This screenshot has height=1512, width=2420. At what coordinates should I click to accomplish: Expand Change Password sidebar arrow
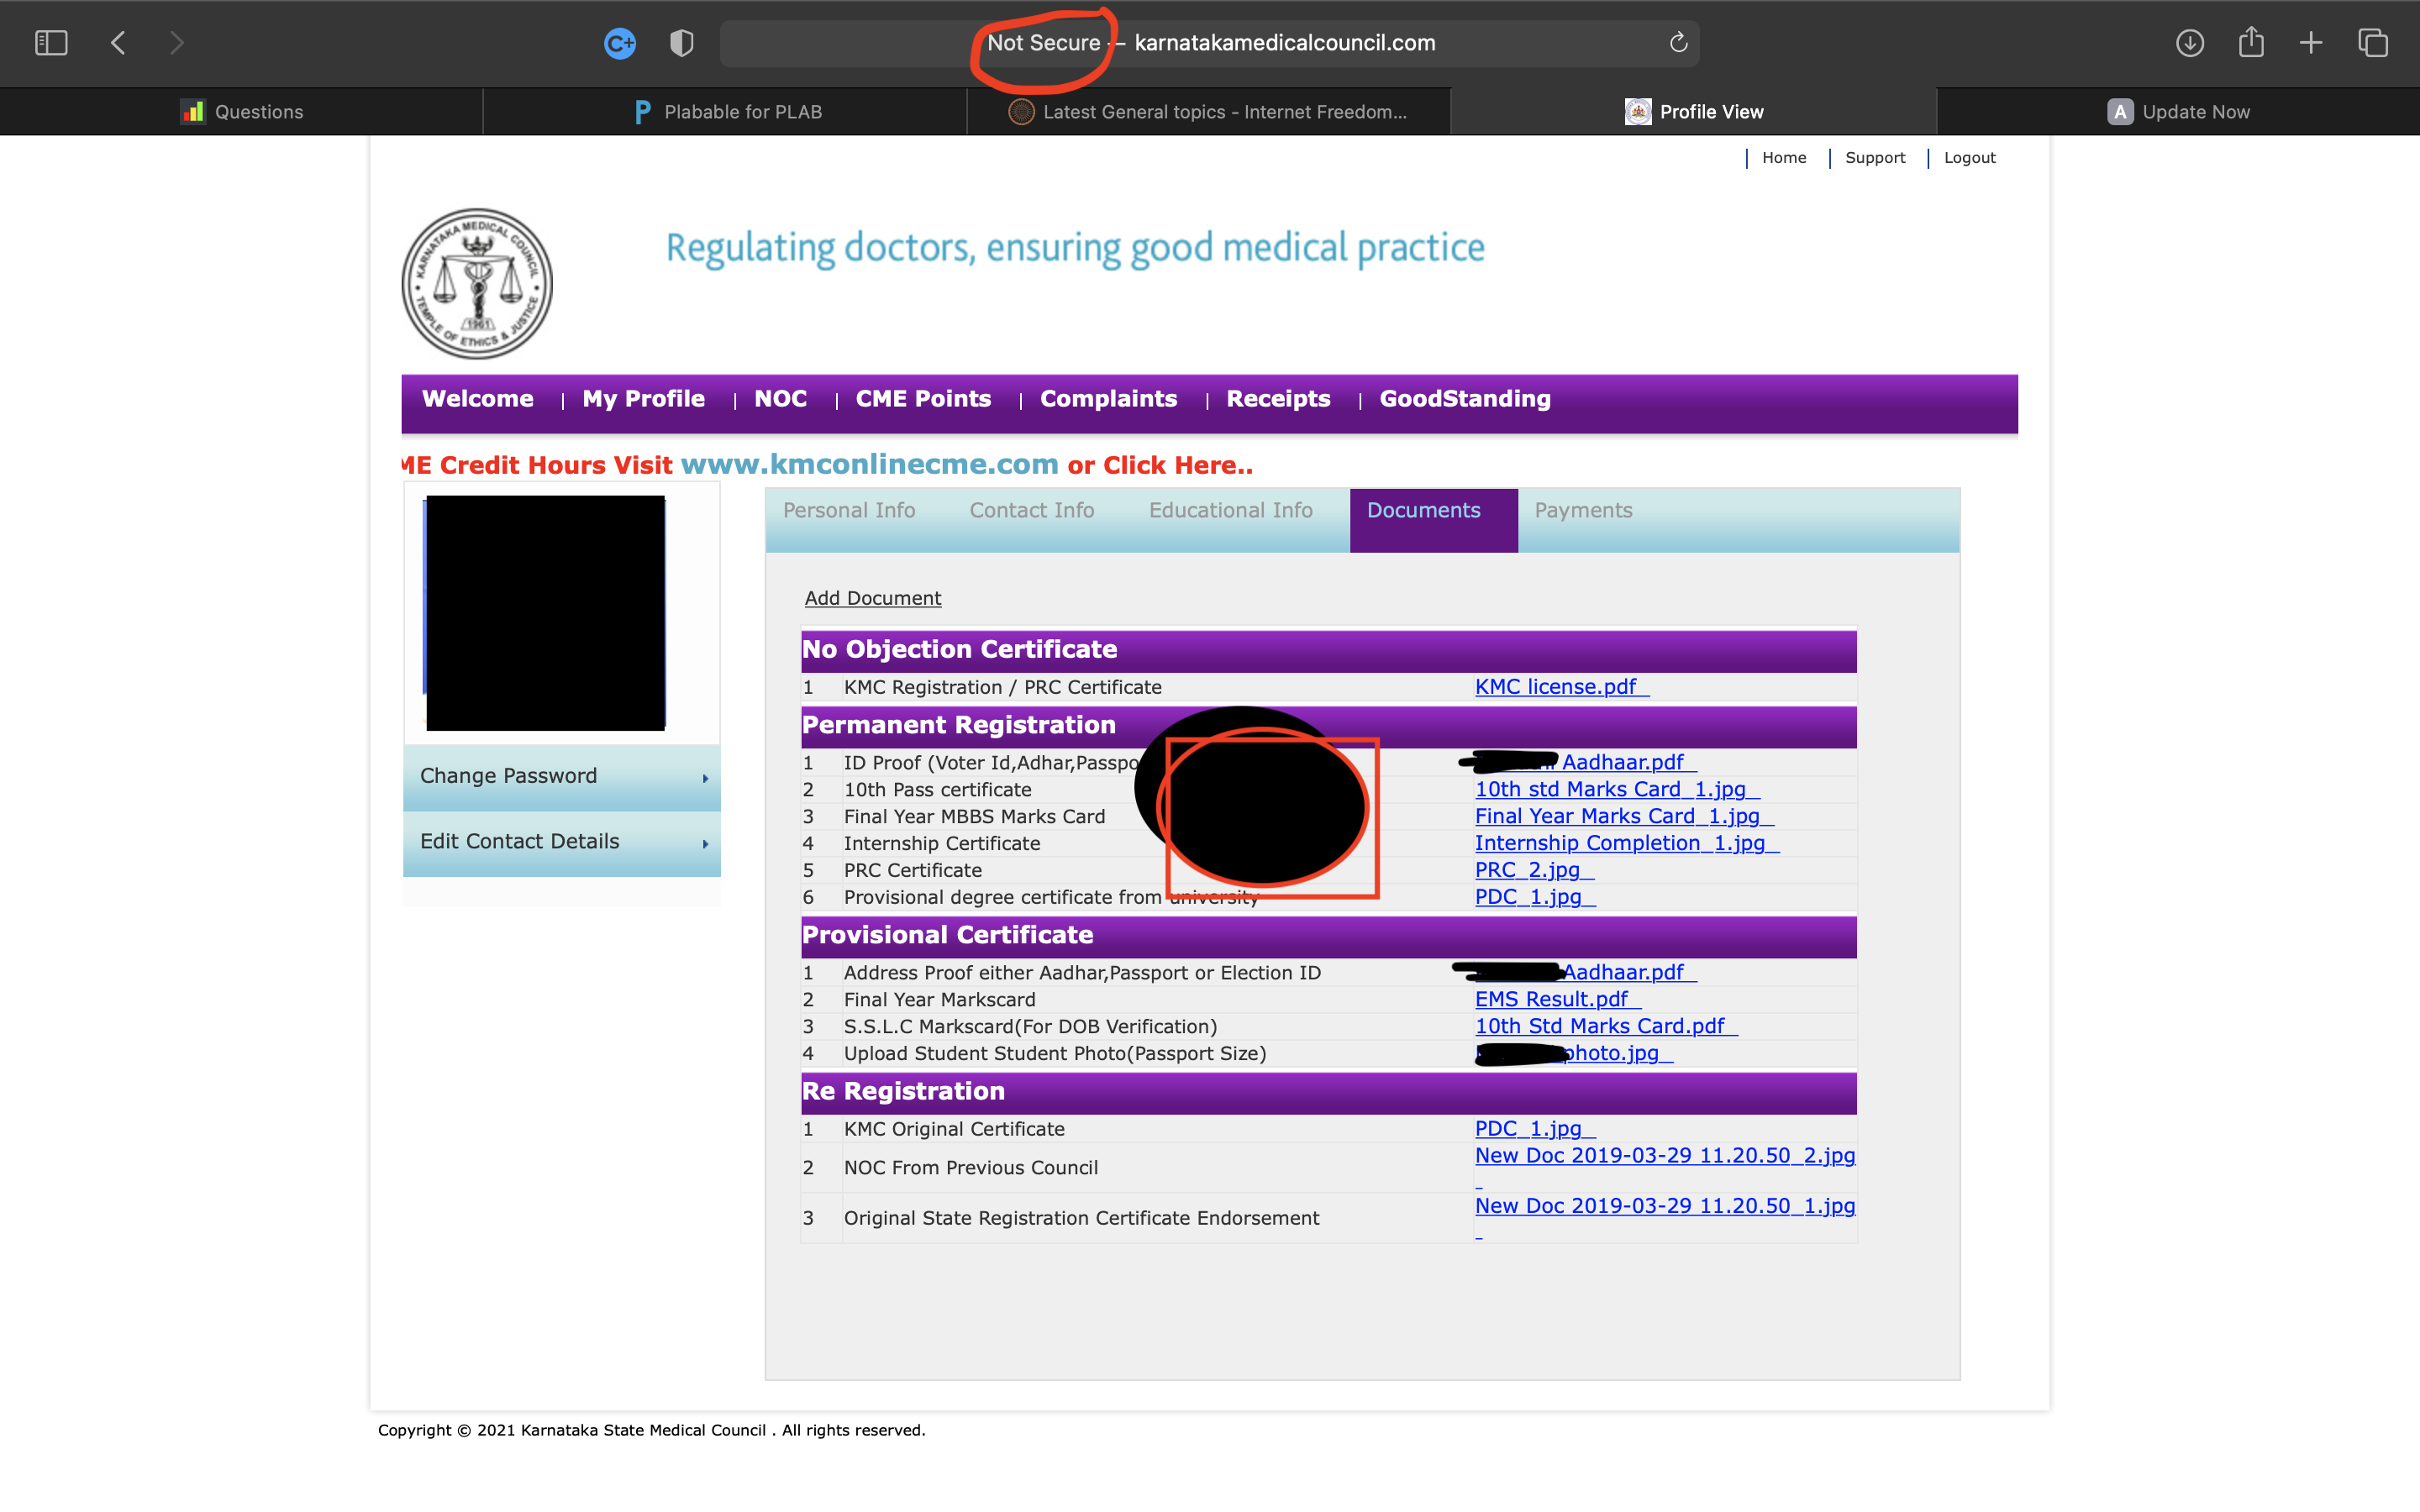point(705,778)
